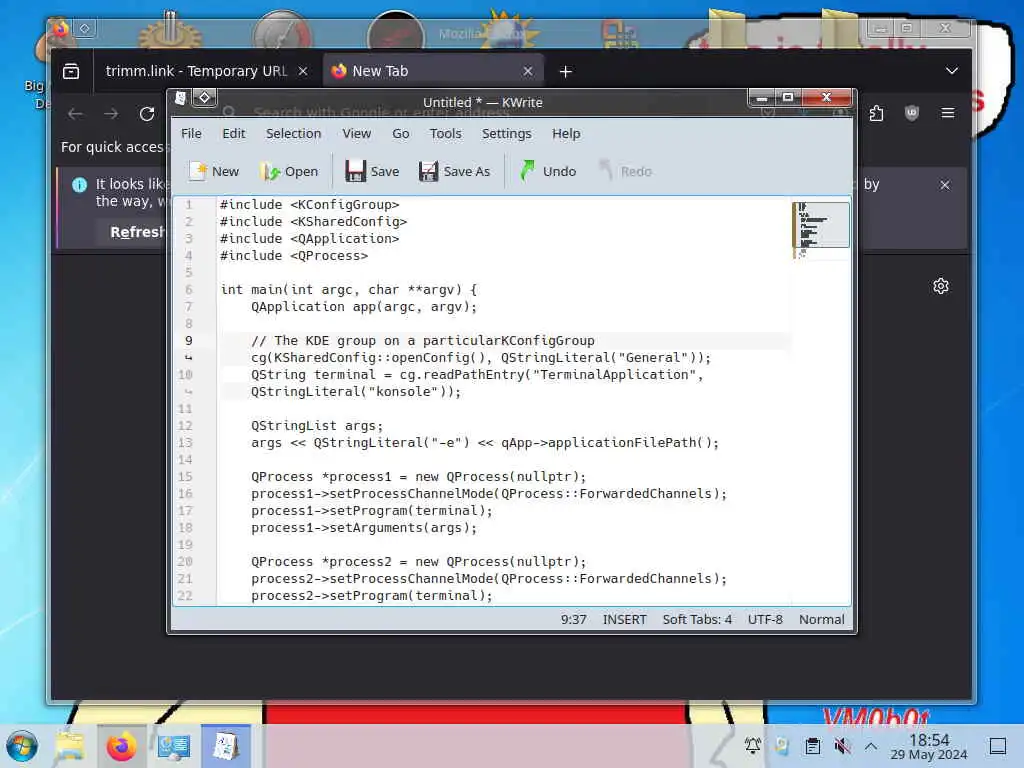Open Firefox View from tab bar icon
This screenshot has height=768, width=1024.
click(71, 71)
